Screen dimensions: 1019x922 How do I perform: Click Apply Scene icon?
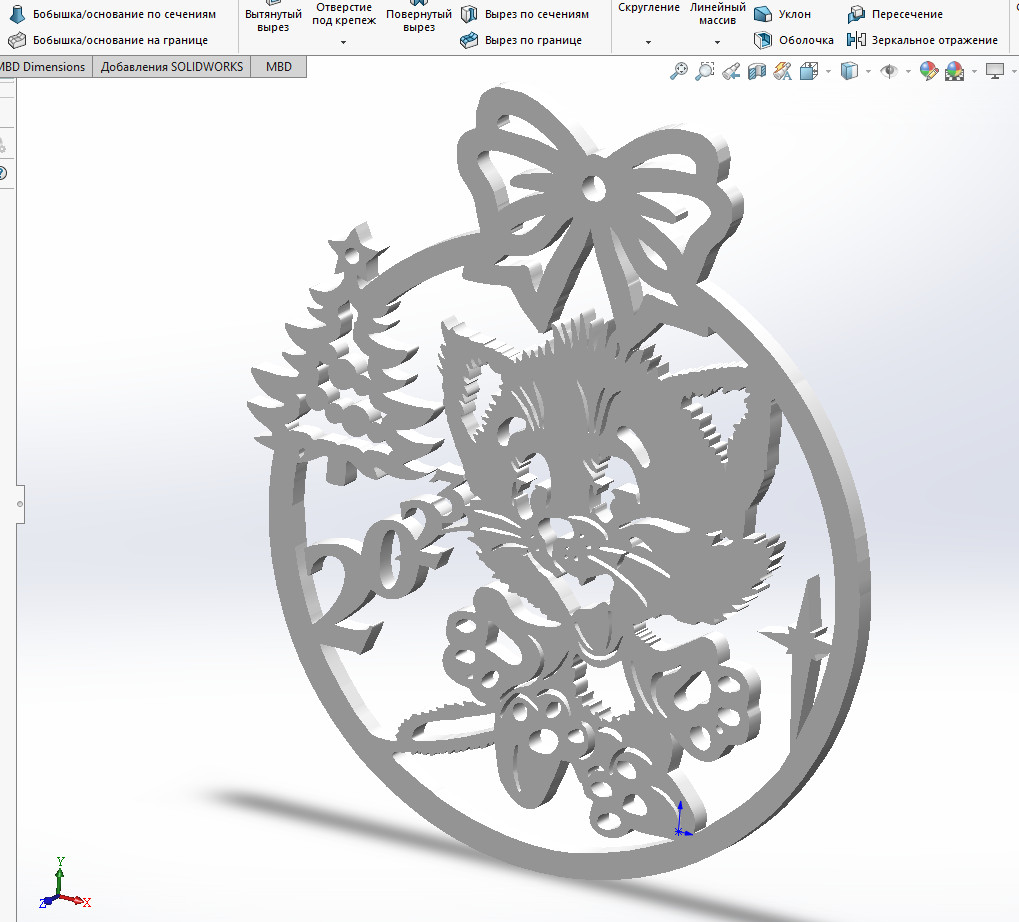tap(955, 70)
